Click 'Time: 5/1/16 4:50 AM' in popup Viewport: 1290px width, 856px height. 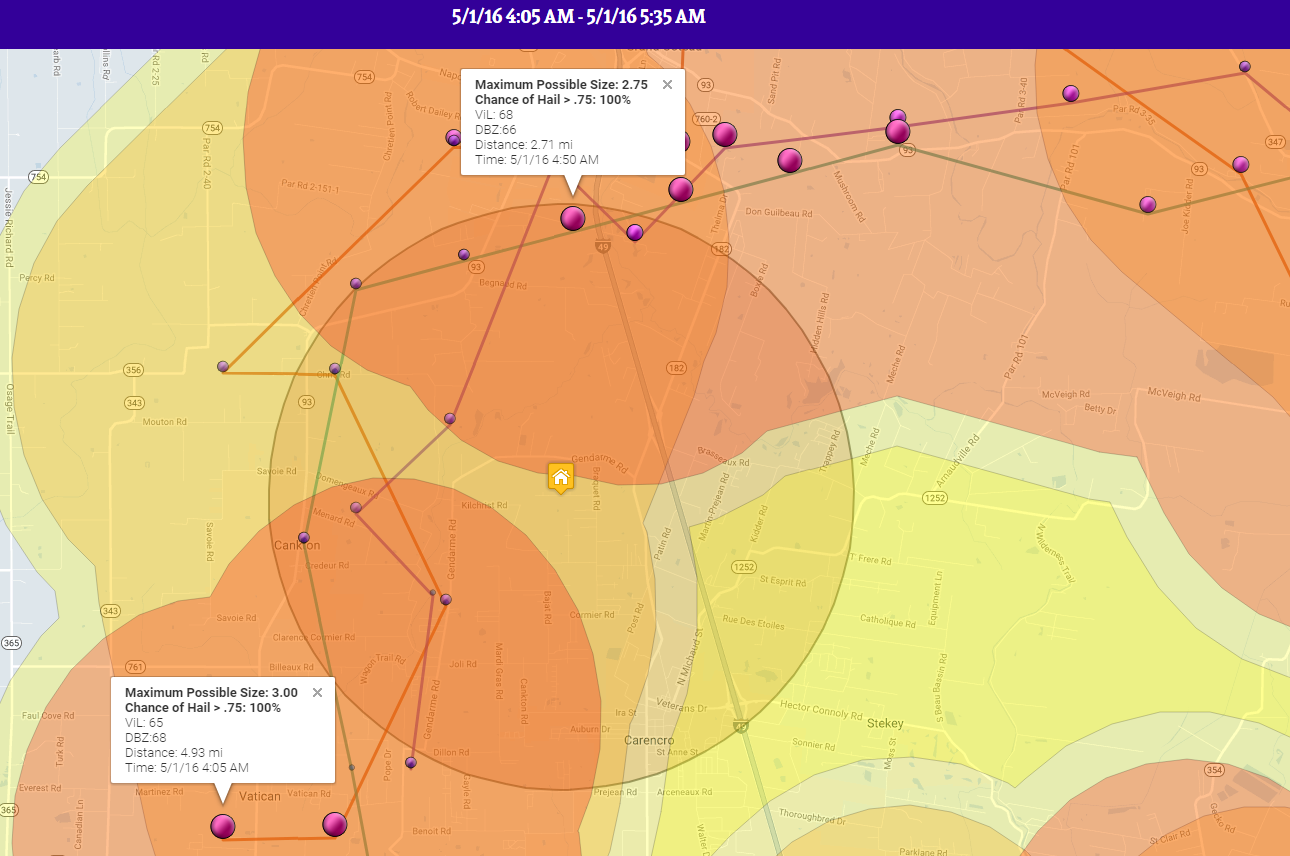537,160
